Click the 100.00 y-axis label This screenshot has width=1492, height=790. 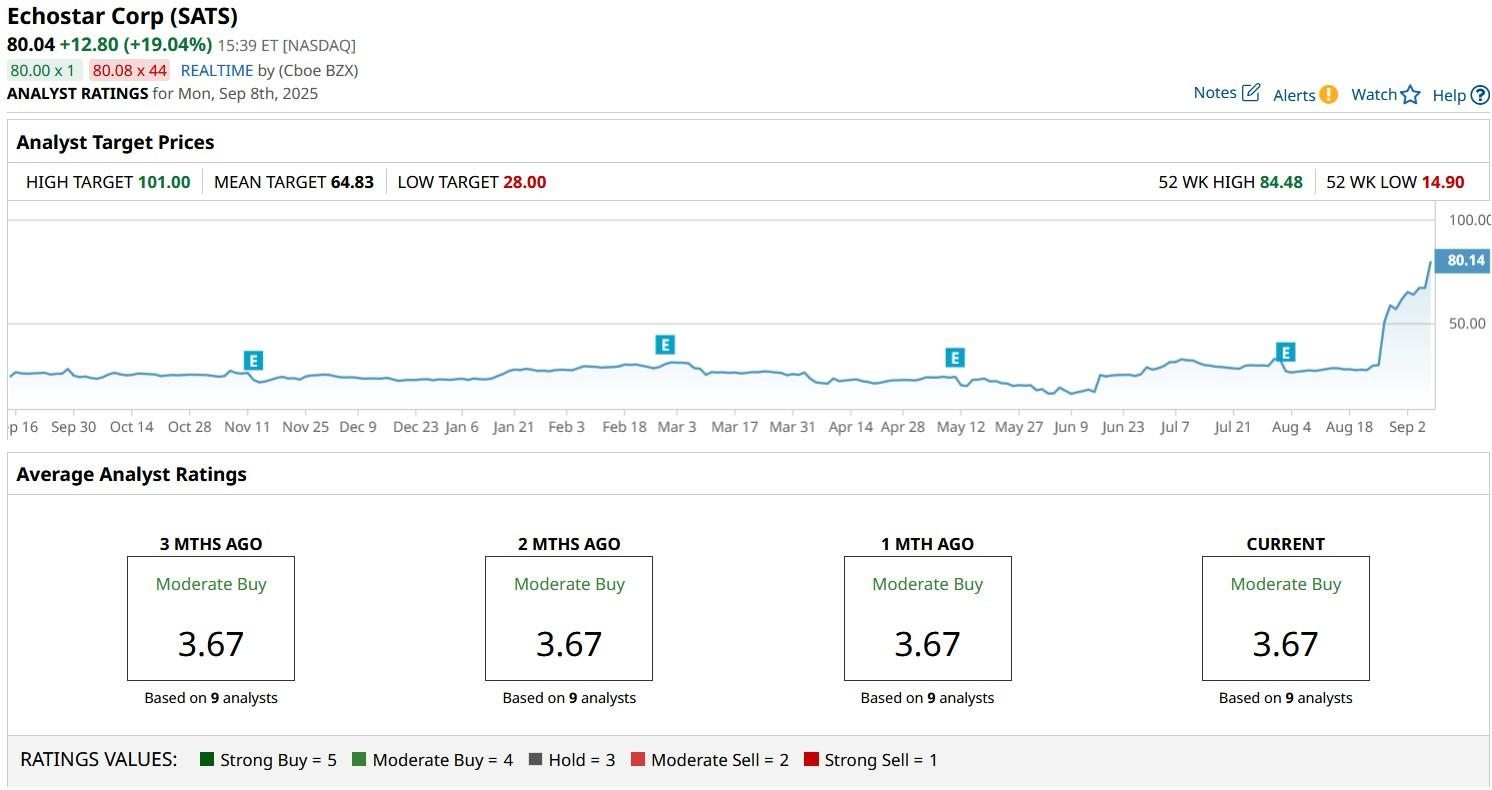pos(1469,220)
